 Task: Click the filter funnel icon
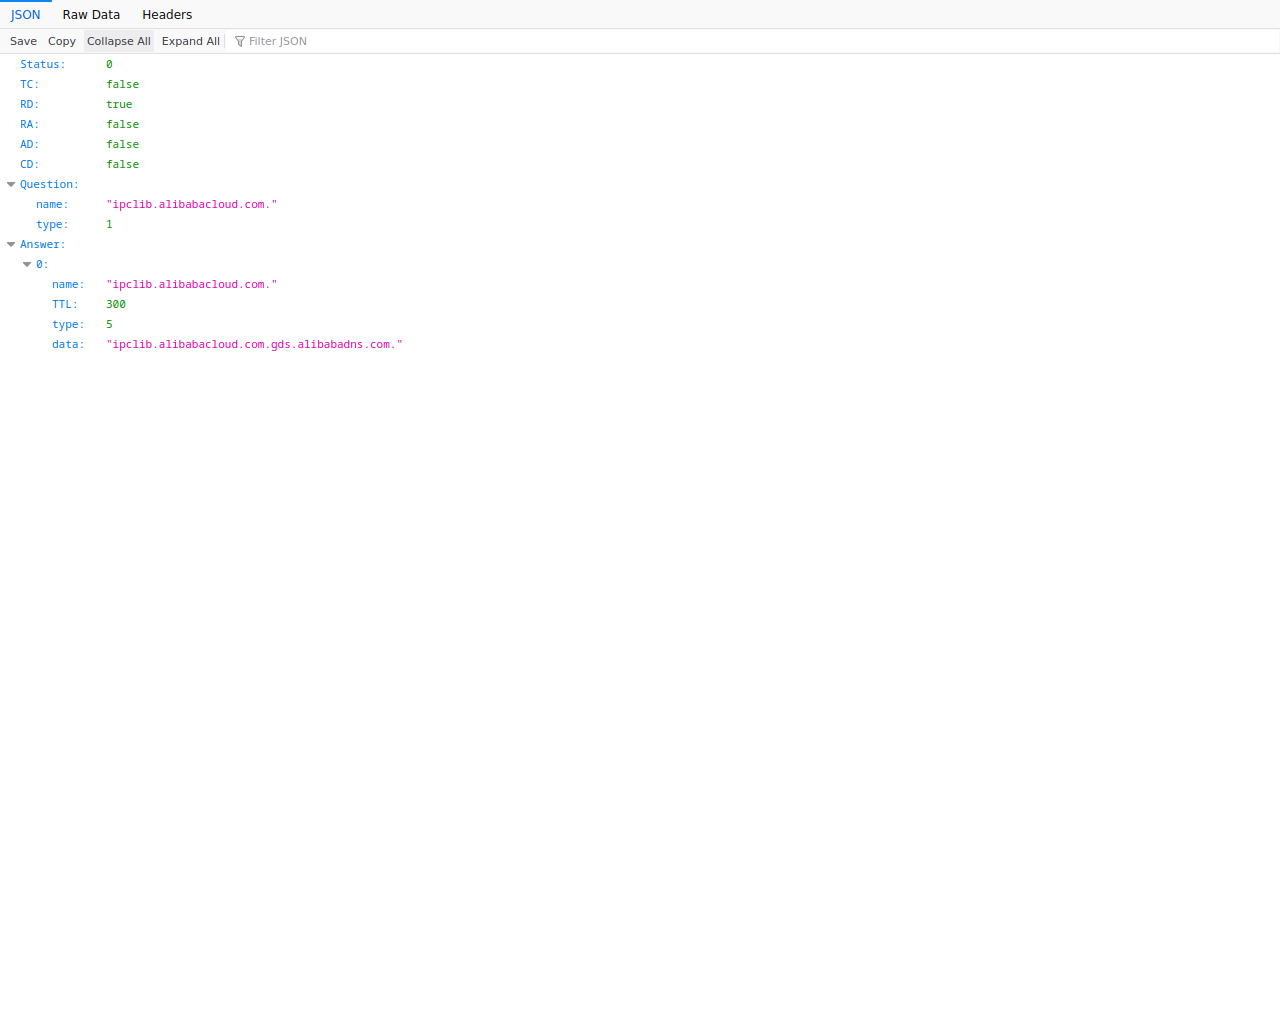[240, 41]
